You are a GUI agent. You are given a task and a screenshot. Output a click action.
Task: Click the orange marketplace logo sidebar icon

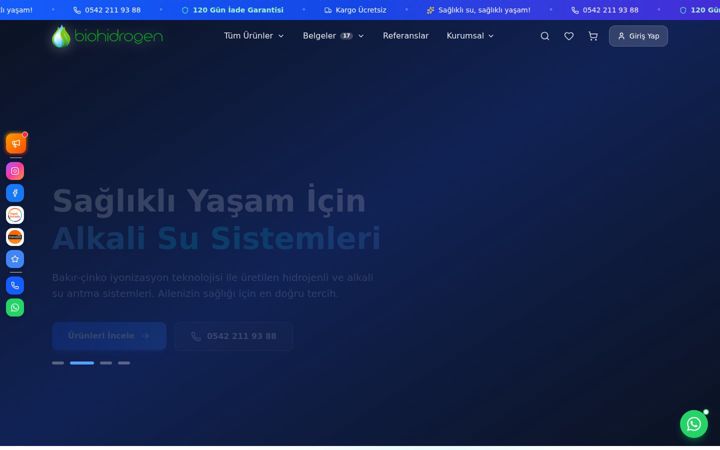coord(15,237)
